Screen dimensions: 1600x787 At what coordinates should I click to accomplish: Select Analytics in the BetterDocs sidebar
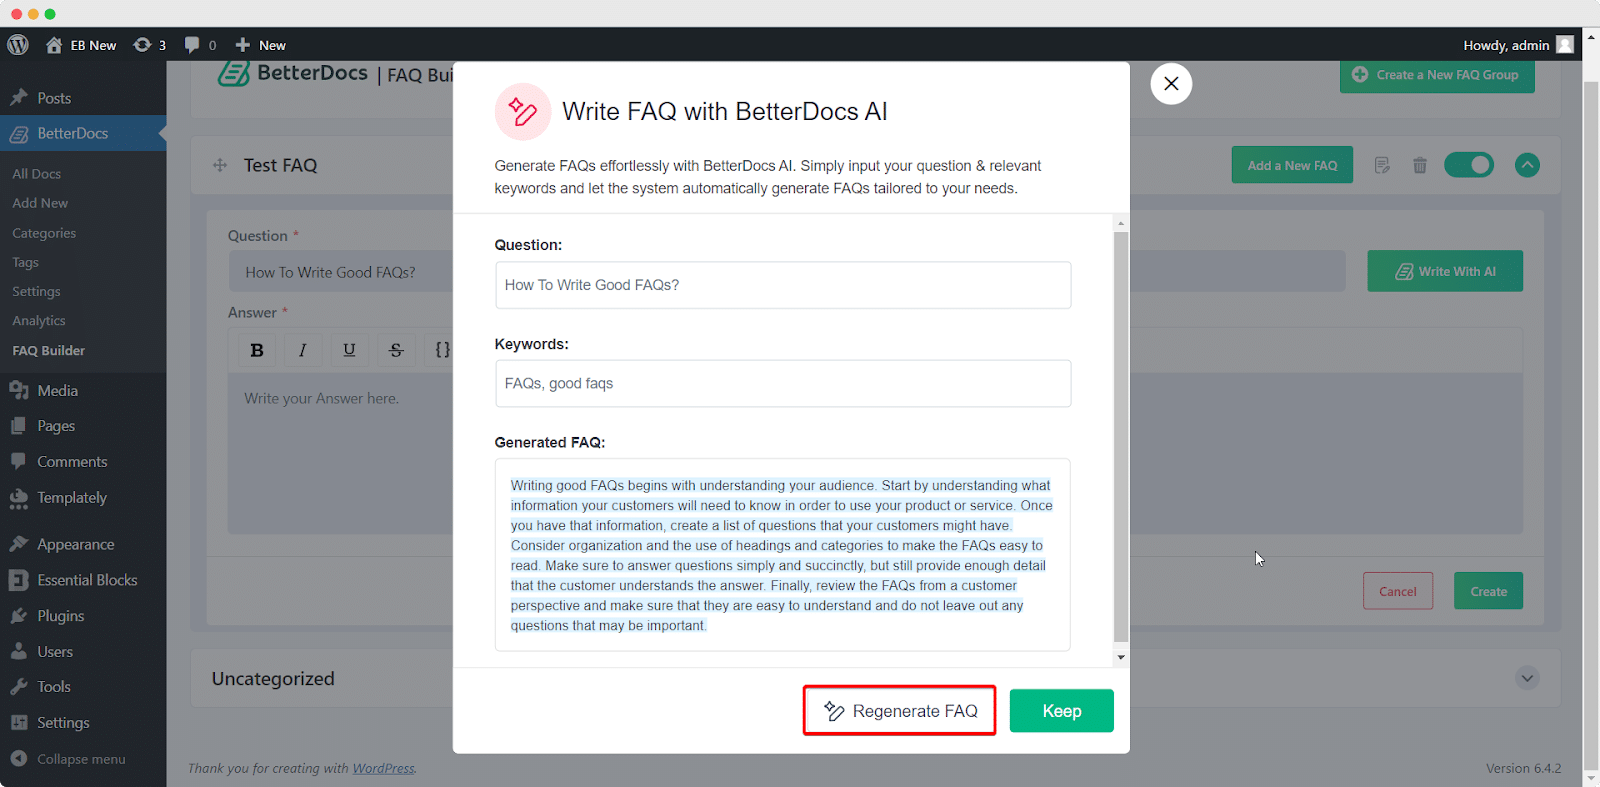(38, 320)
